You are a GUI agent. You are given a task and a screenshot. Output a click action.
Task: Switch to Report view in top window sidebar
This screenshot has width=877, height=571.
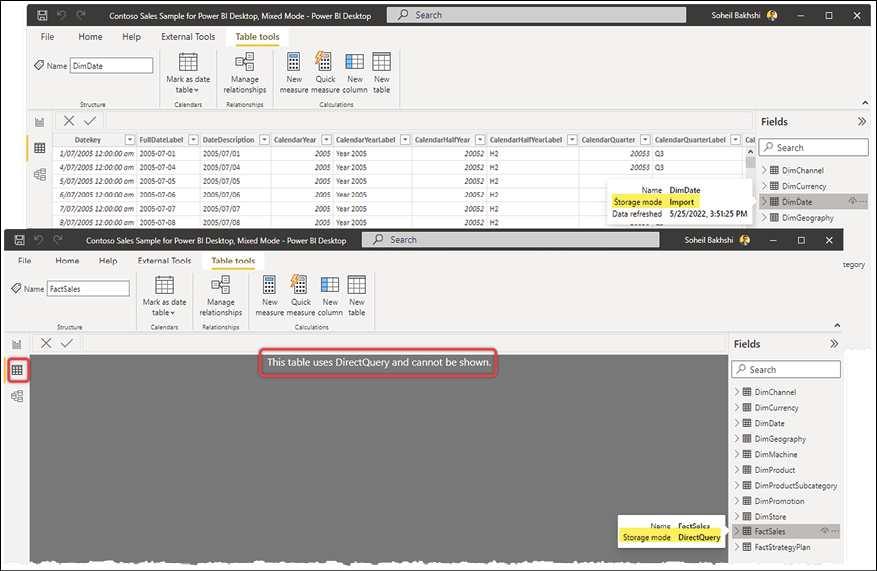tap(40, 122)
